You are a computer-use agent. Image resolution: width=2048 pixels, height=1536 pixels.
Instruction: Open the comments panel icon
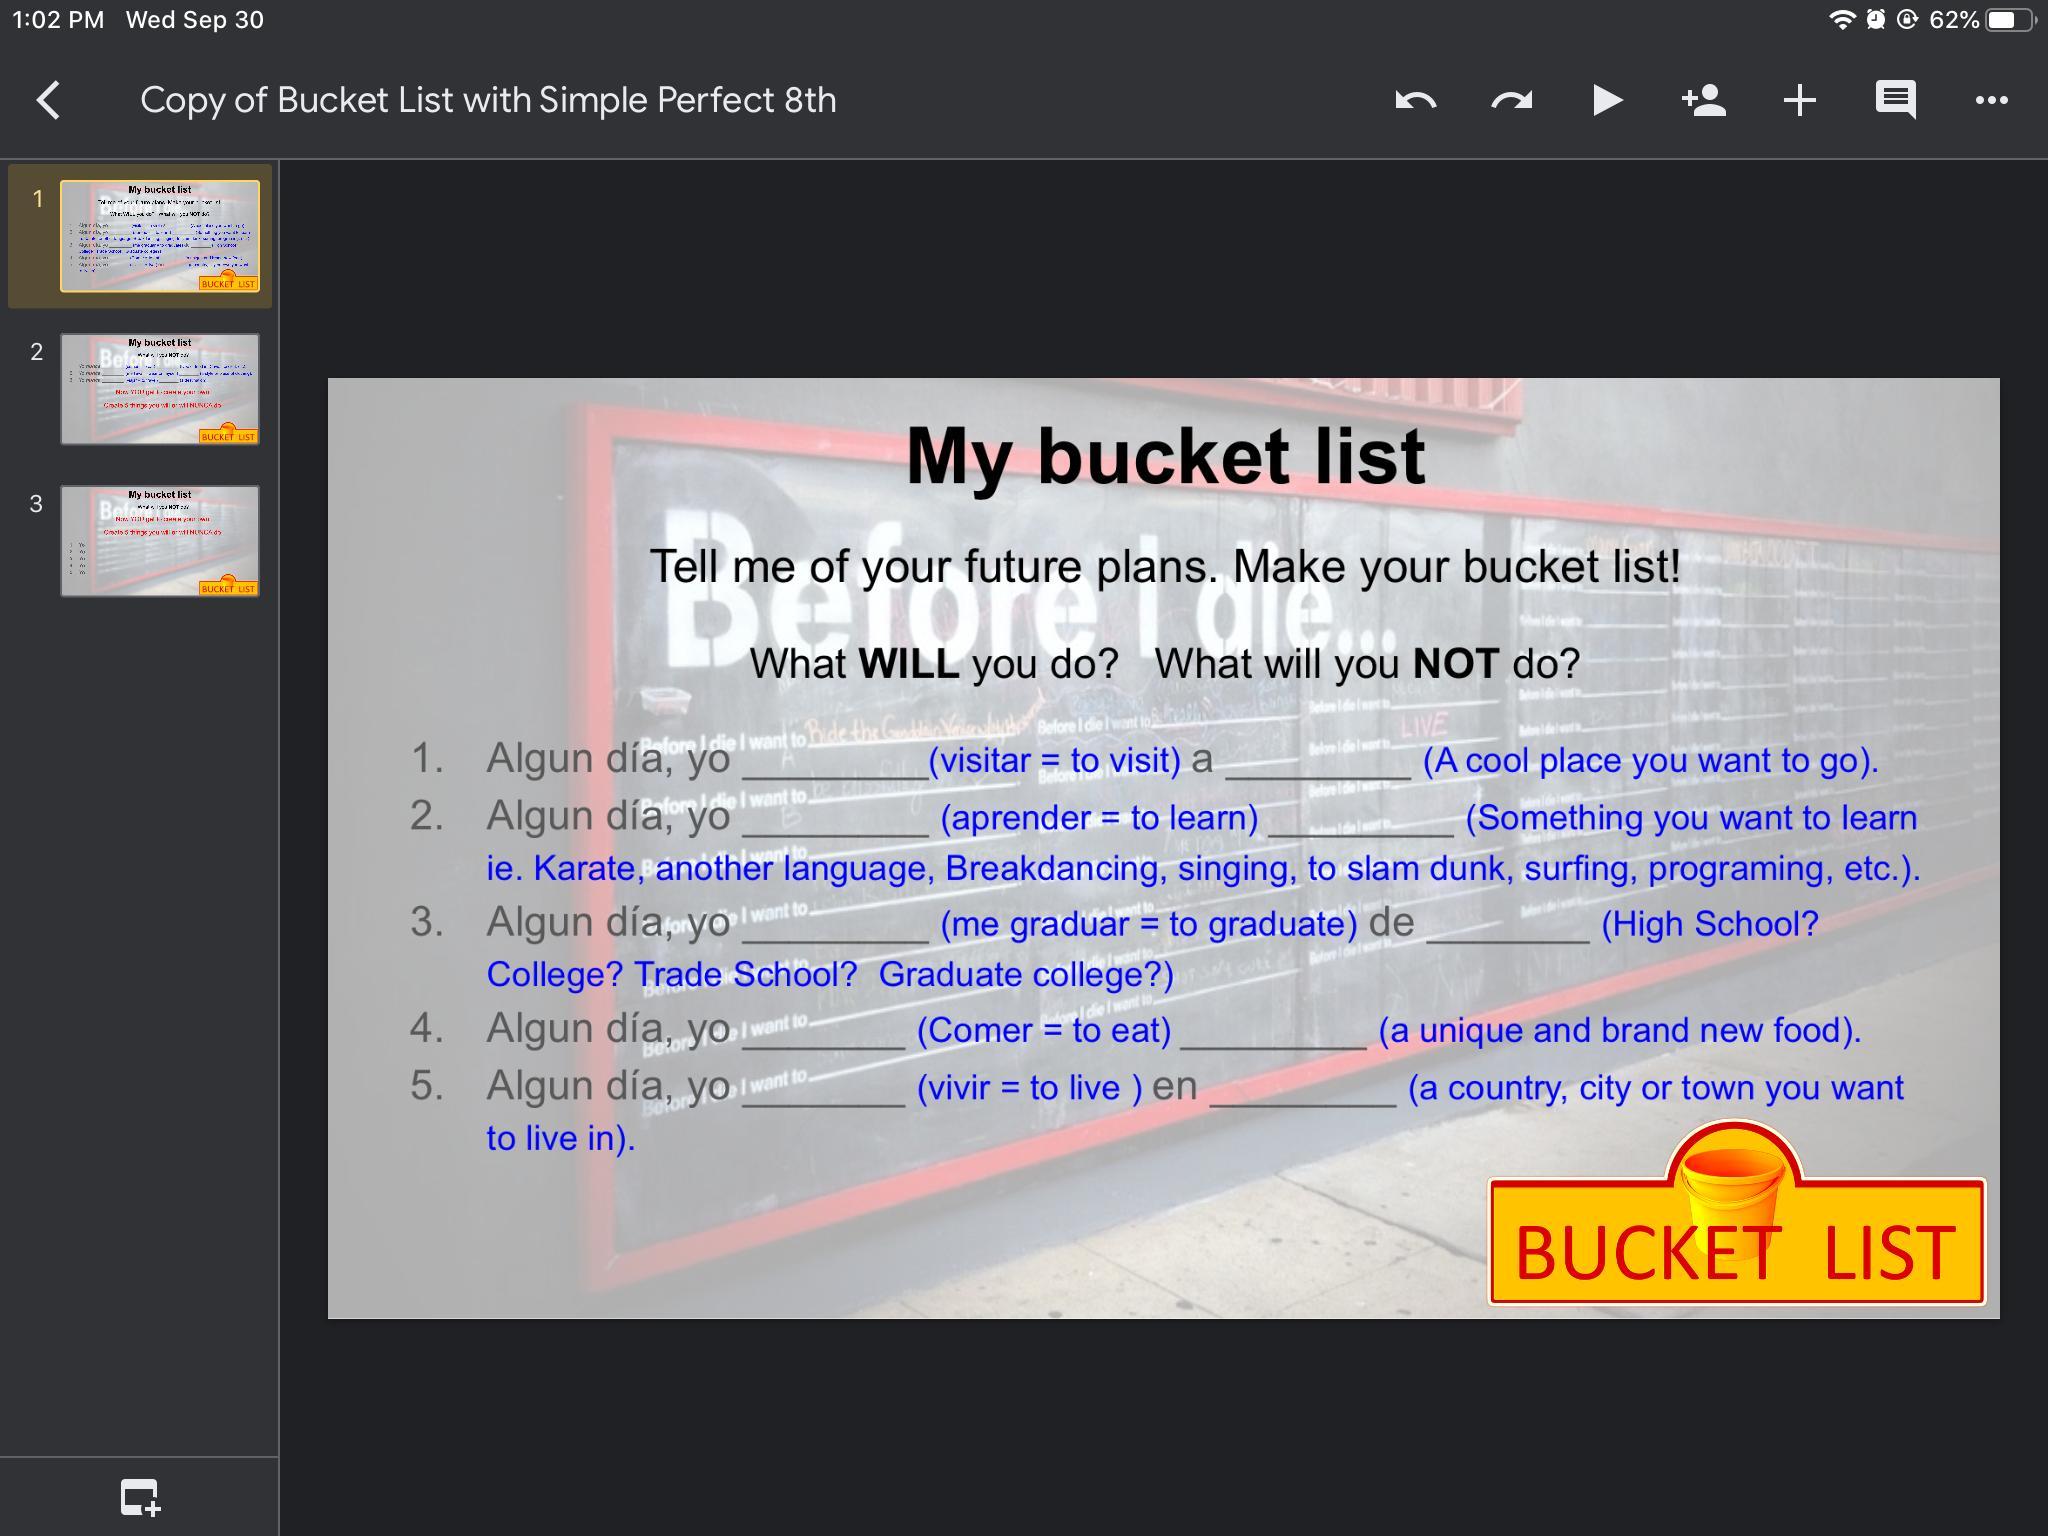pos(1895,100)
